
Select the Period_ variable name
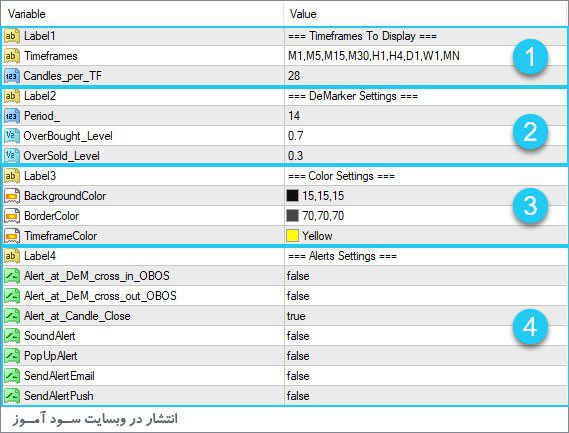[x=42, y=116]
